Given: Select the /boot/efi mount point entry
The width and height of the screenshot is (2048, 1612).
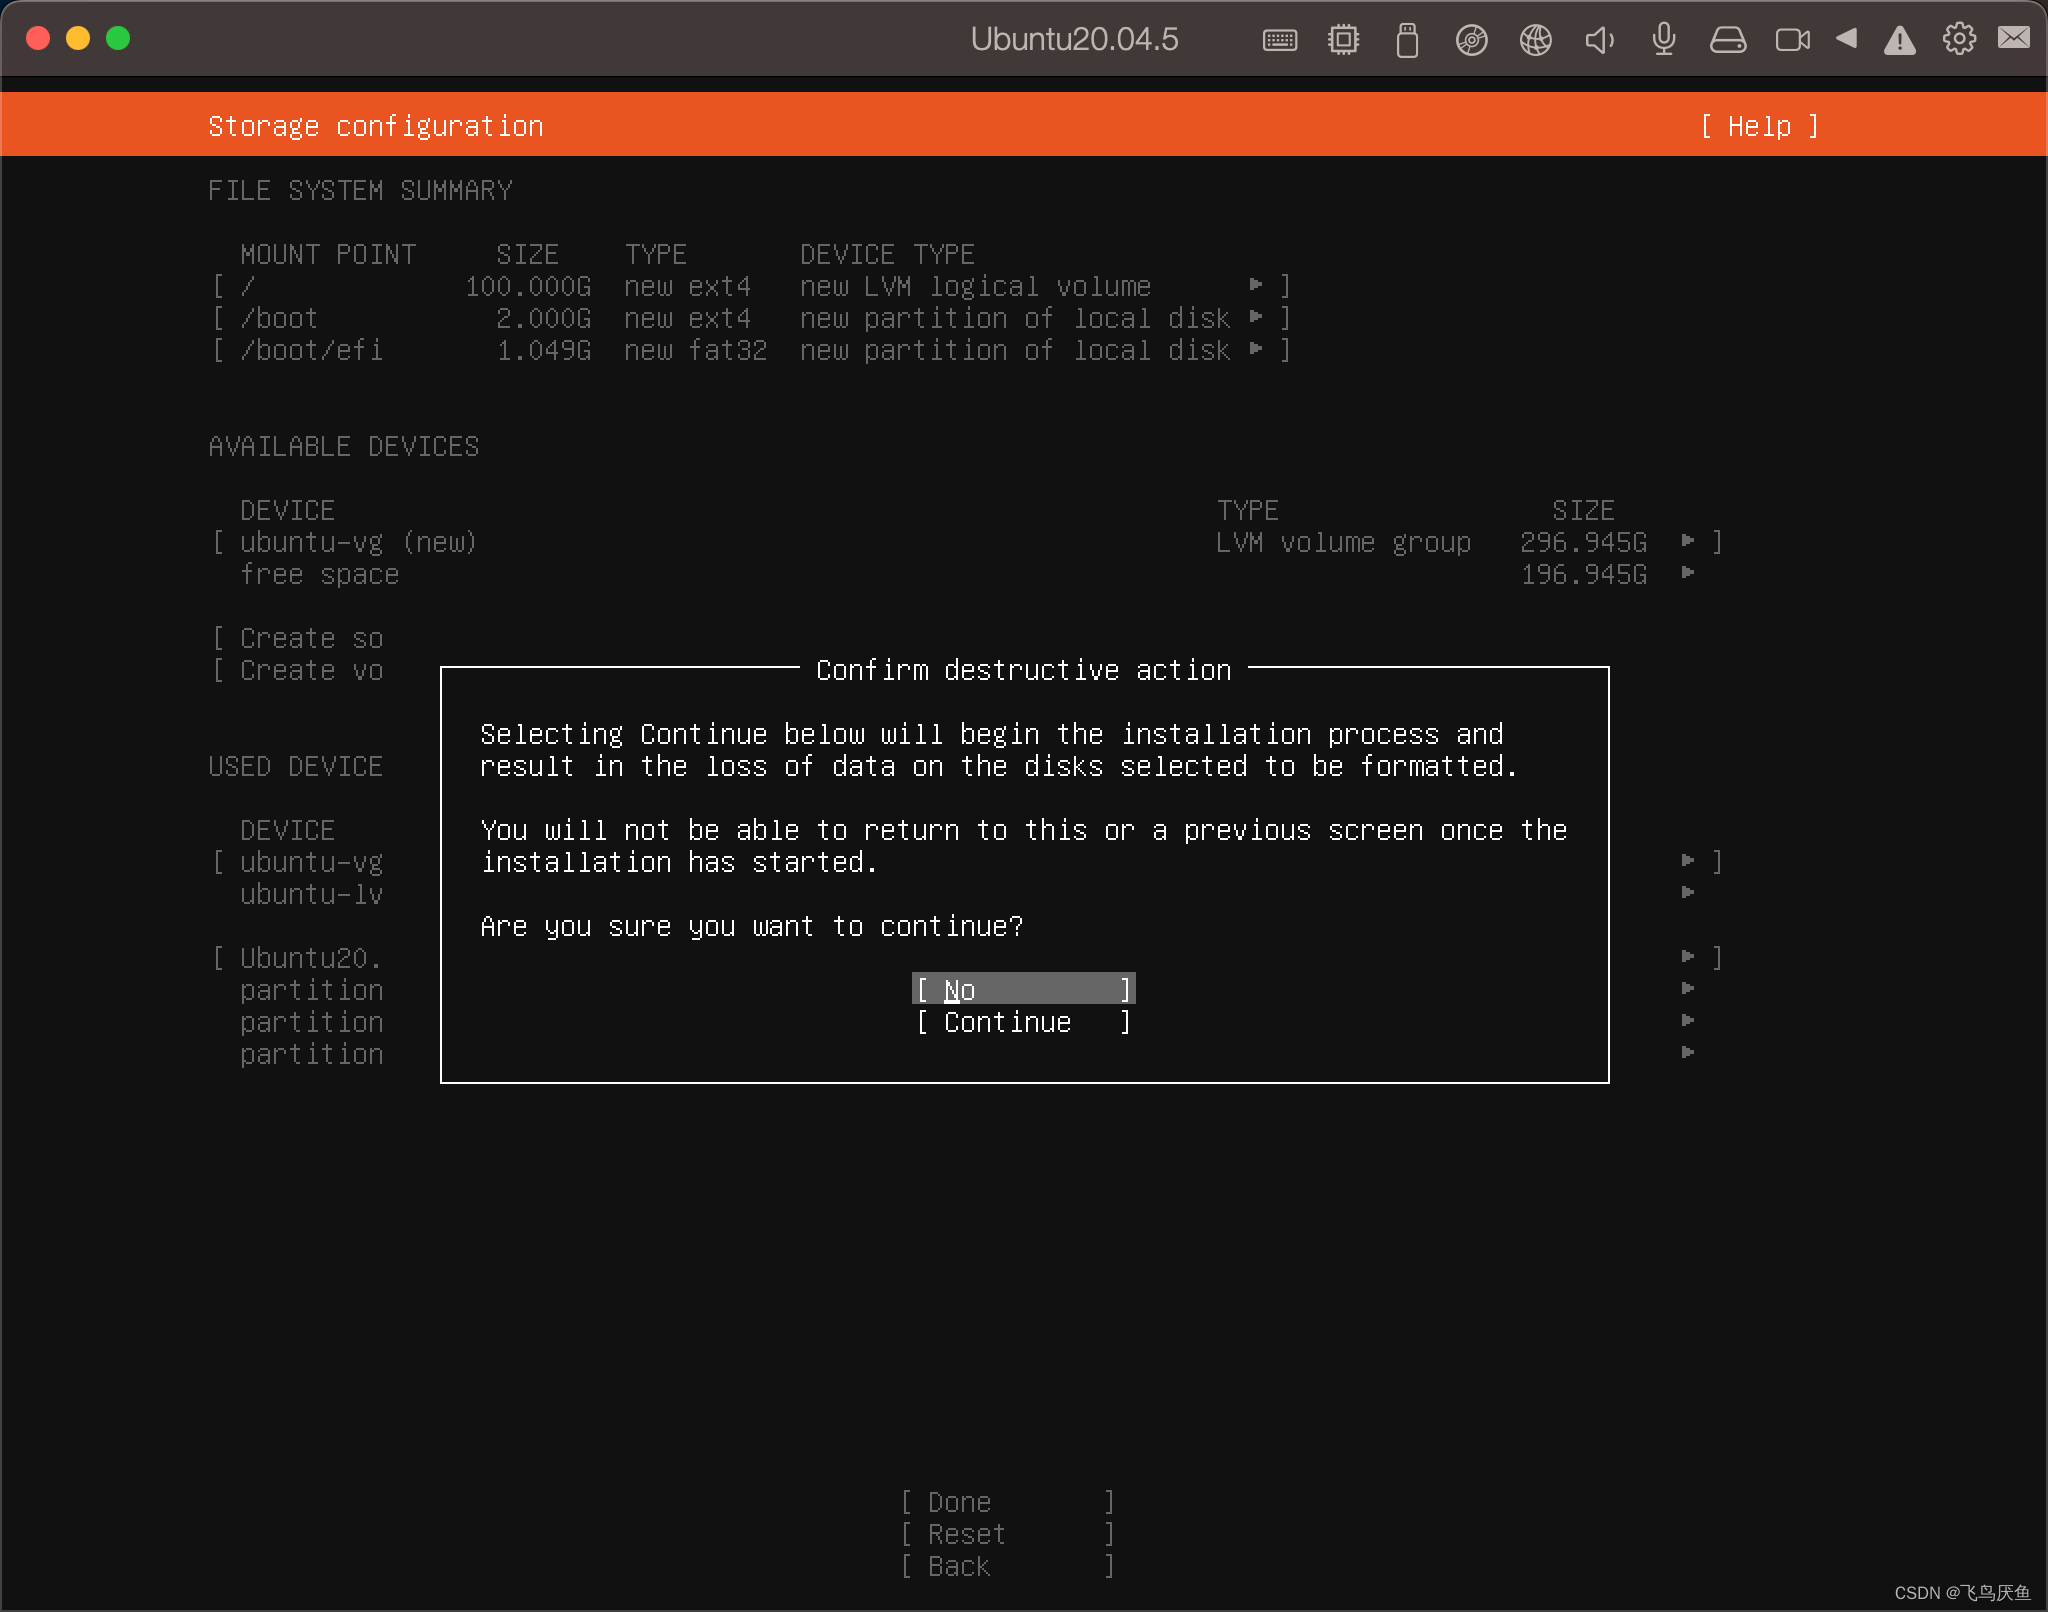Looking at the screenshot, I should pos(750,350).
